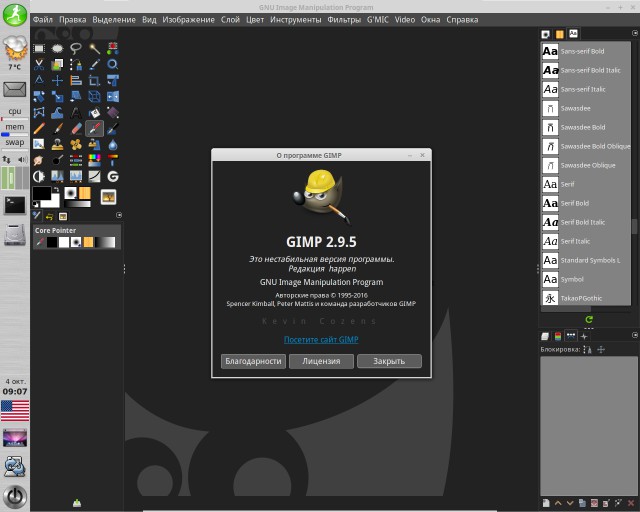Select the Hue-Saturation rainbow tool

tap(95, 160)
